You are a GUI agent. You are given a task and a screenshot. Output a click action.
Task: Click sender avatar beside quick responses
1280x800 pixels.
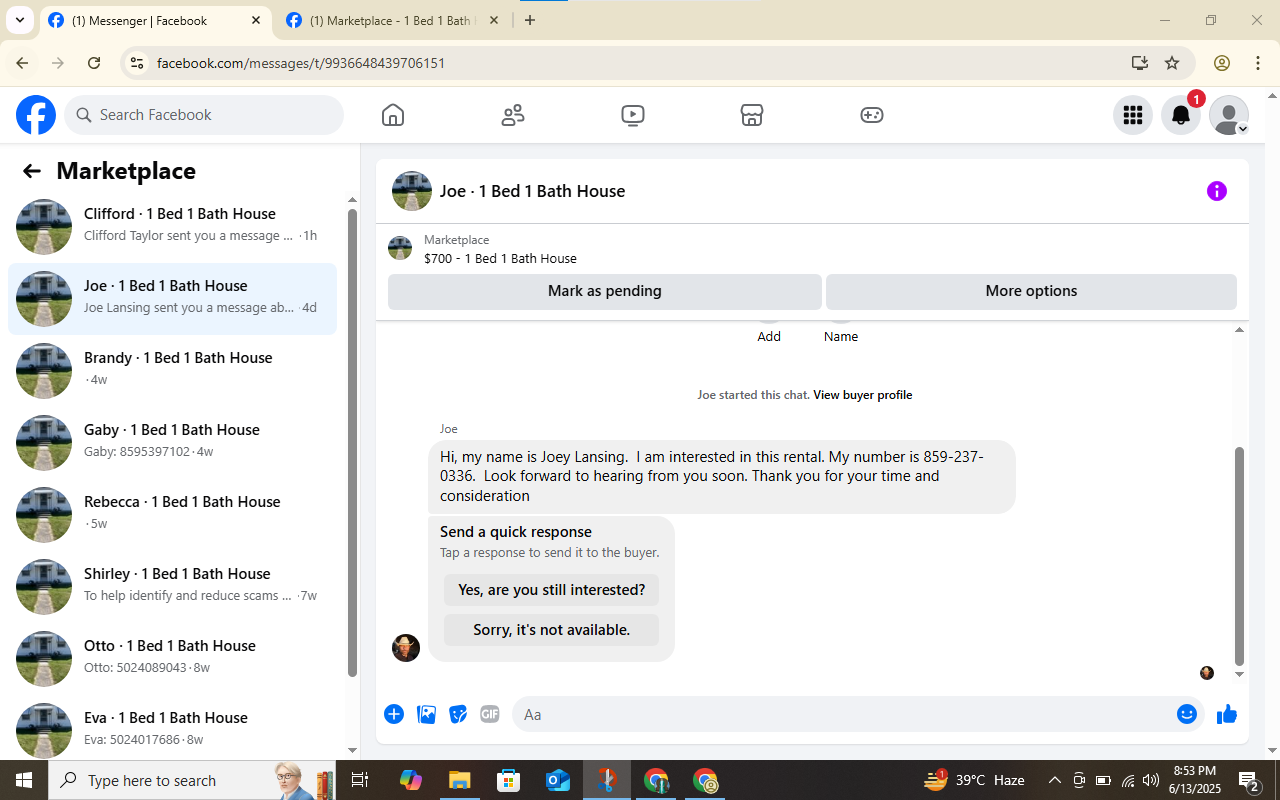[406, 648]
